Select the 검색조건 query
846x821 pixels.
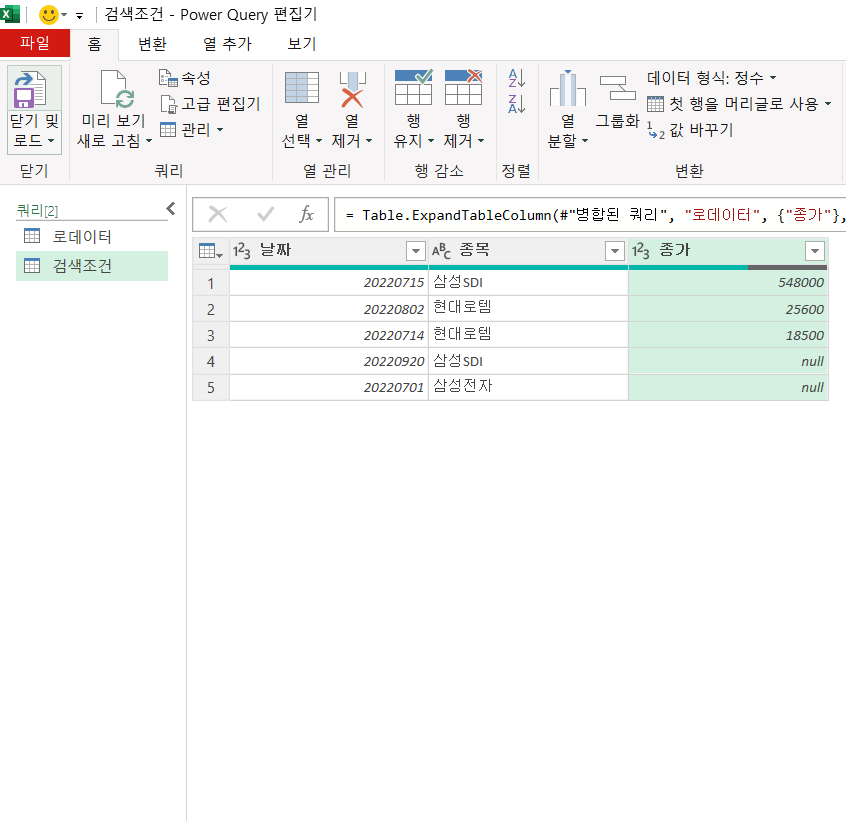(x=92, y=265)
